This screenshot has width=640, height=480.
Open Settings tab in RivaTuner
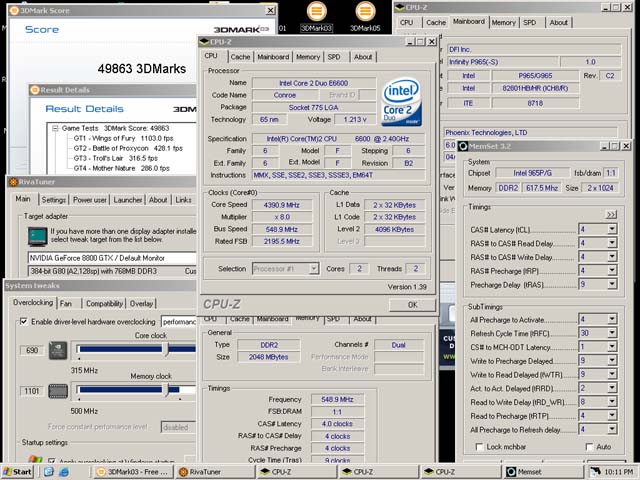(53, 200)
